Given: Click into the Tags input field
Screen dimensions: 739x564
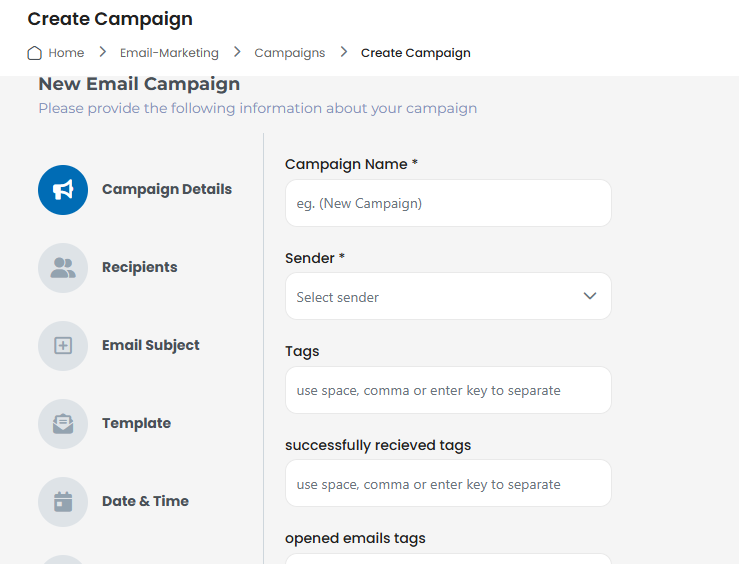Looking at the screenshot, I should pos(448,390).
